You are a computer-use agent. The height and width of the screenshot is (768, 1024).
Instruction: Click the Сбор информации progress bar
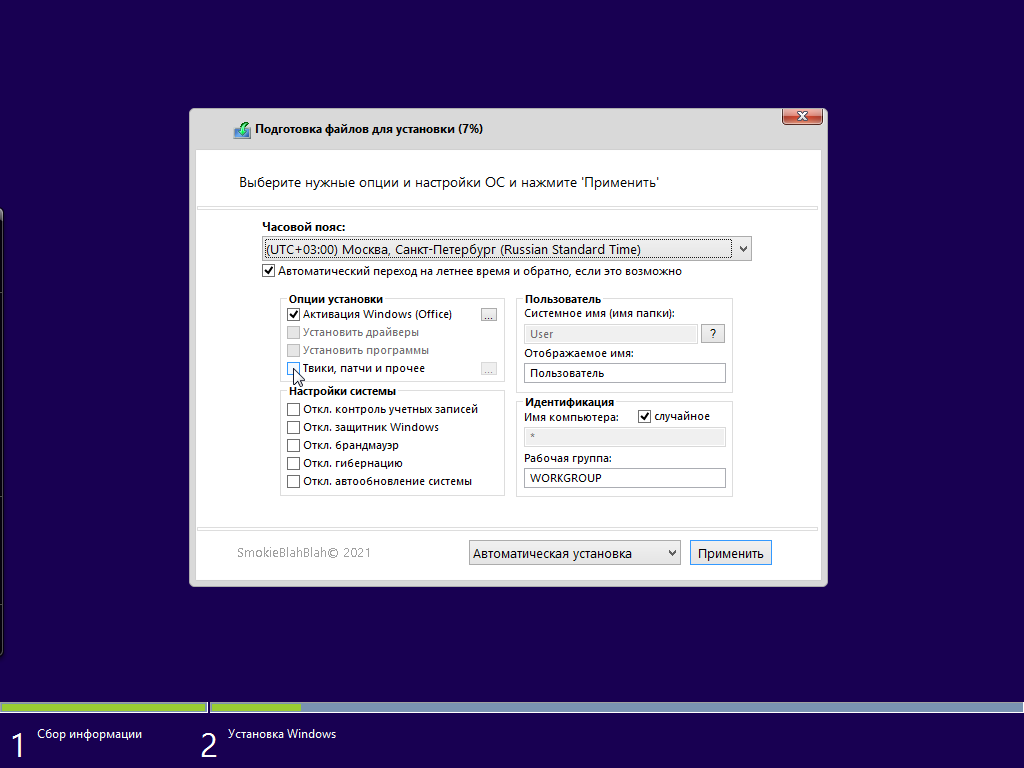click(103, 707)
